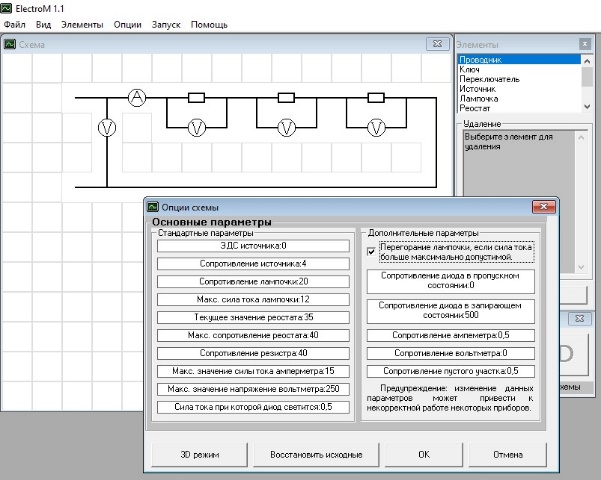Click the ЭДС источника parameter field
The width and height of the screenshot is (601, 480).
coord(253,245)
